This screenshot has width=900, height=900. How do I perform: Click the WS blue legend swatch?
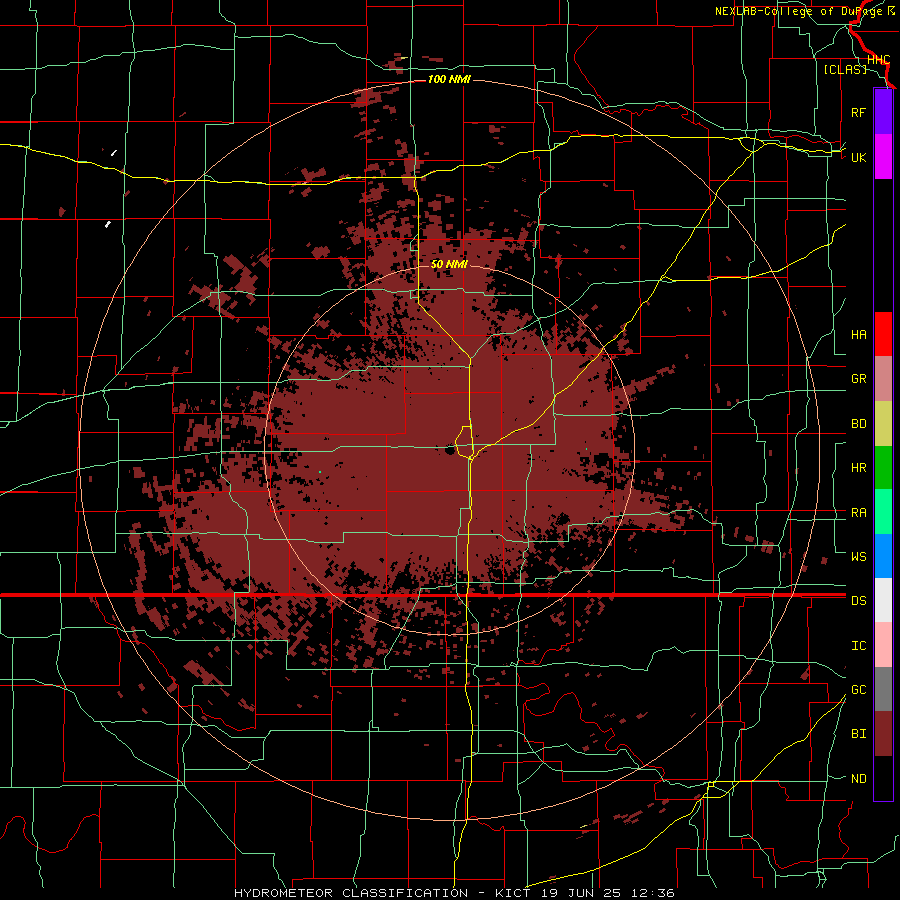tap(883, 556)
